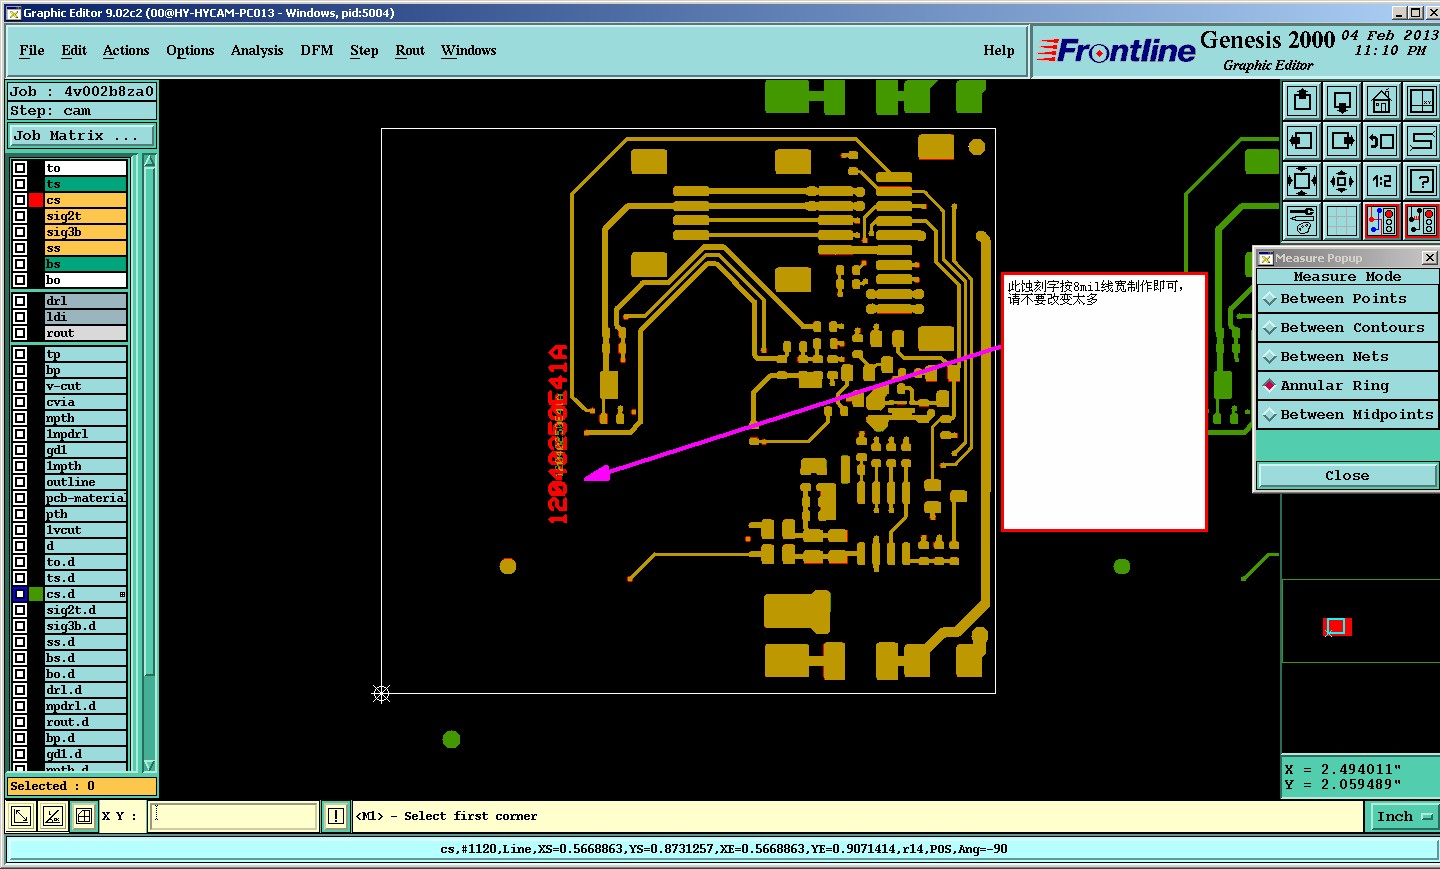
Task: Toggle checkbox for layer v-cut
Action: [x=20, y=386]
